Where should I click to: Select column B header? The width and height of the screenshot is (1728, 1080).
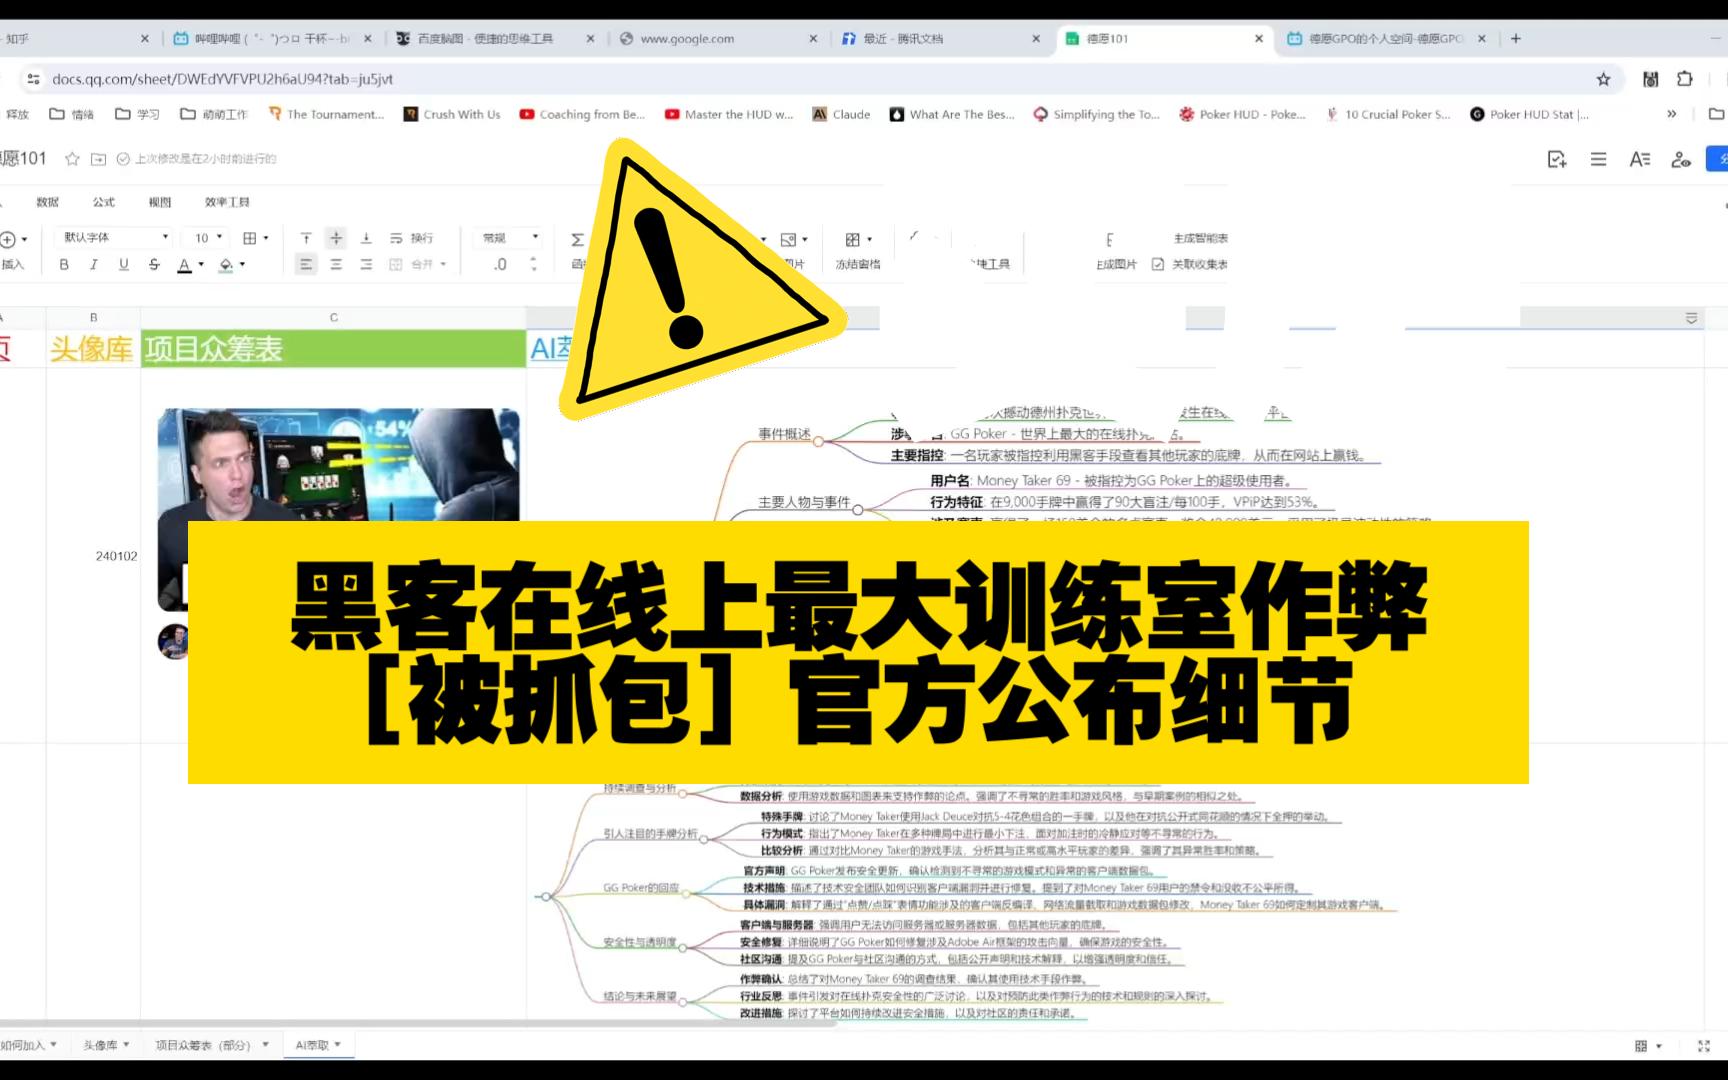(94, 318)
